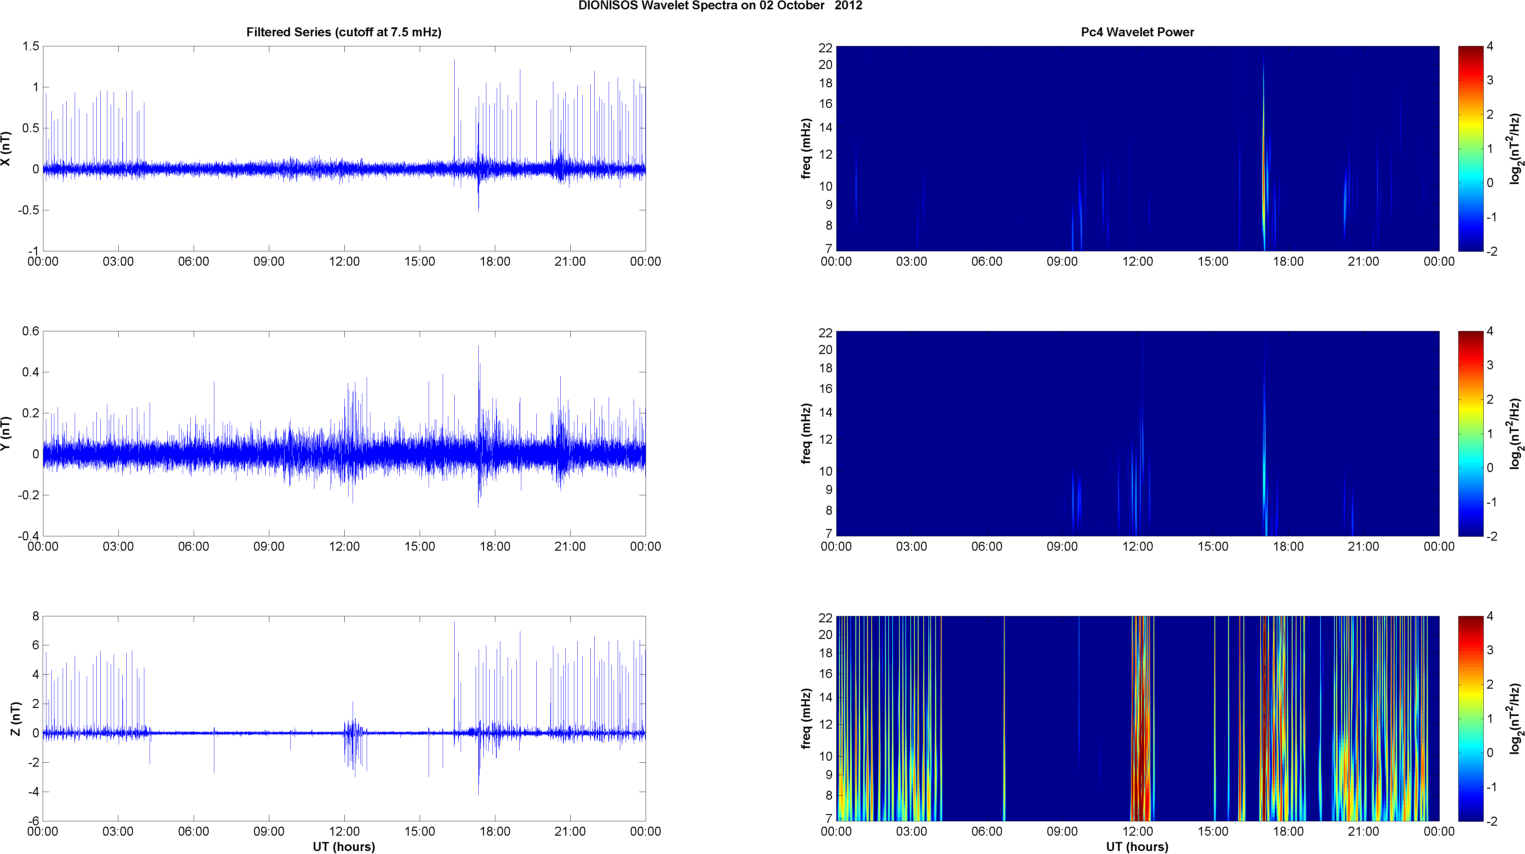Click the 12:00 disturbance in the Z time series
Image resolution: width=1525 pixels, height=854 pixels.
click(x=352, y=740)
